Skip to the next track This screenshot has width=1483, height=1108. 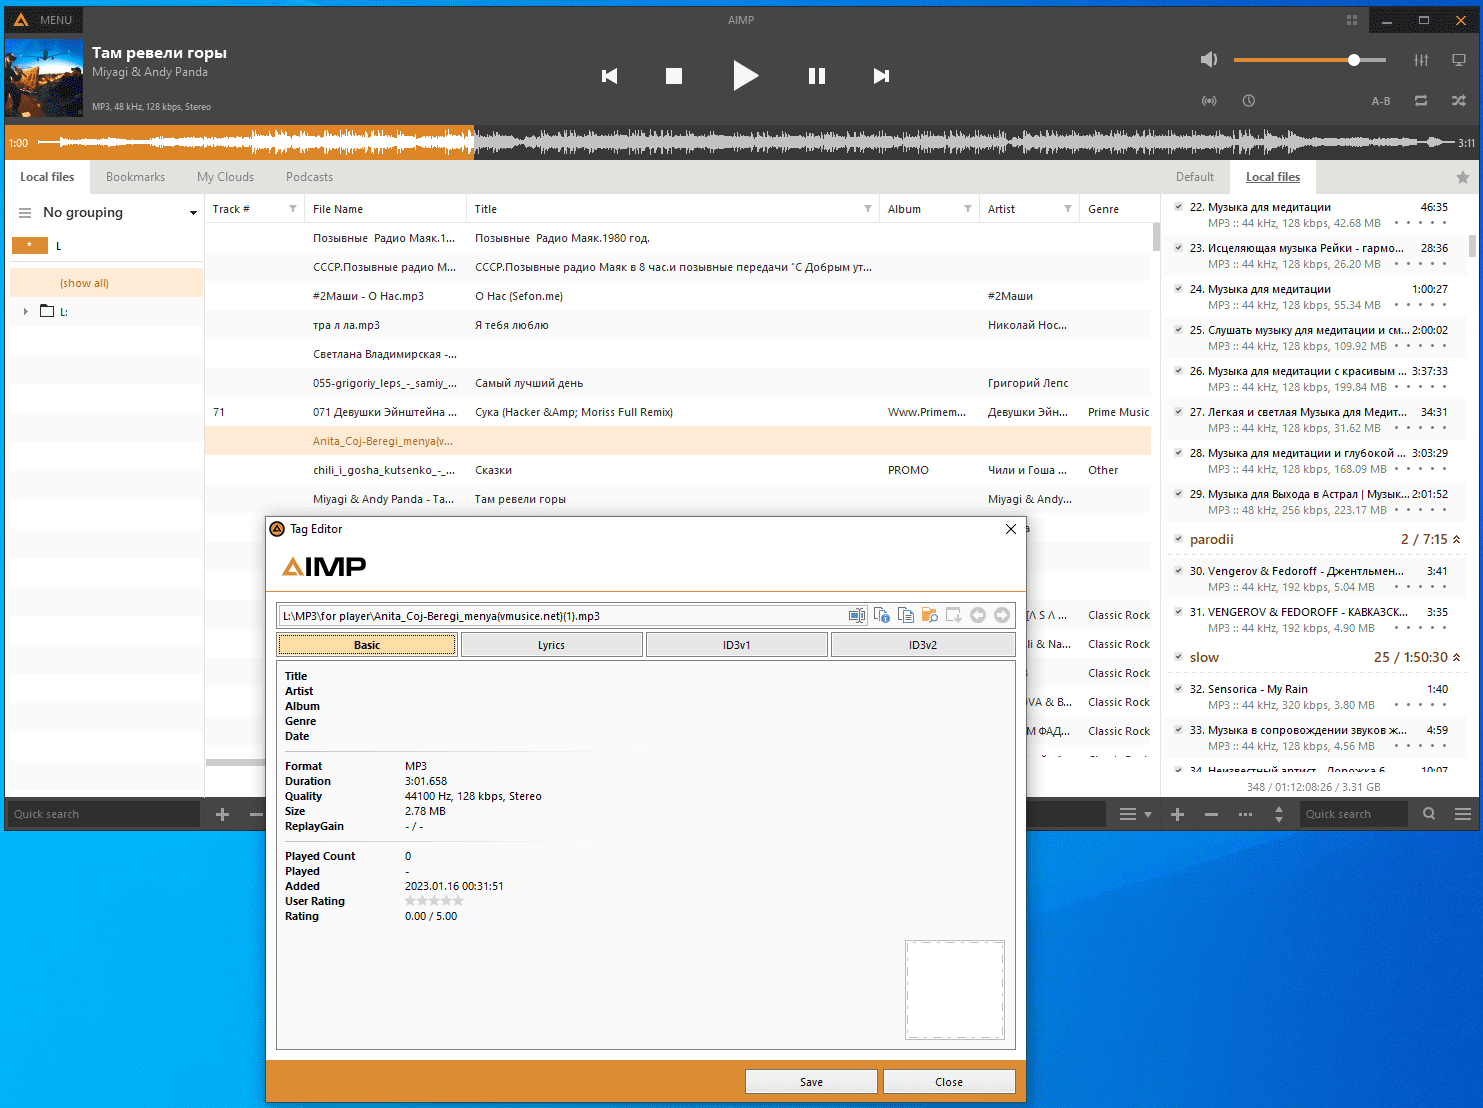tap(881, 76)
